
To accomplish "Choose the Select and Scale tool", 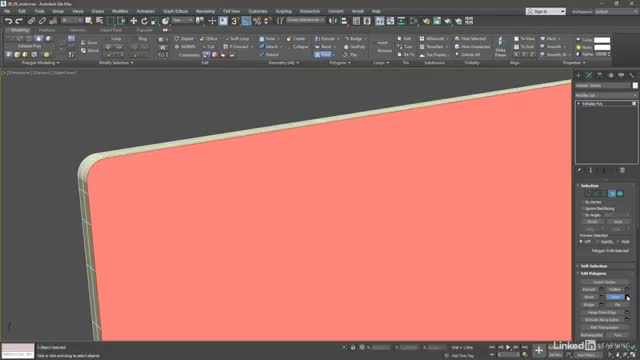I will tap(155, 21).
